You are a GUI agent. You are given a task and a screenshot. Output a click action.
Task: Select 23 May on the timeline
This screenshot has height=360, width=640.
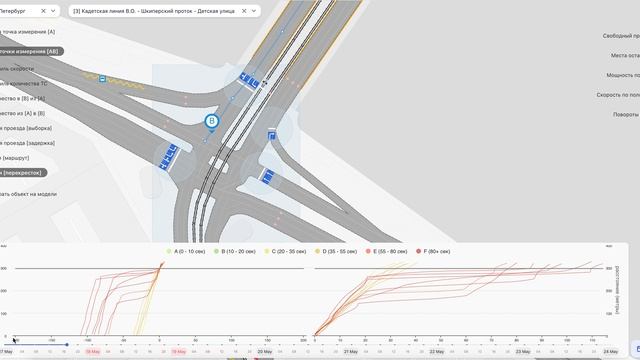[x=523, y=351]
